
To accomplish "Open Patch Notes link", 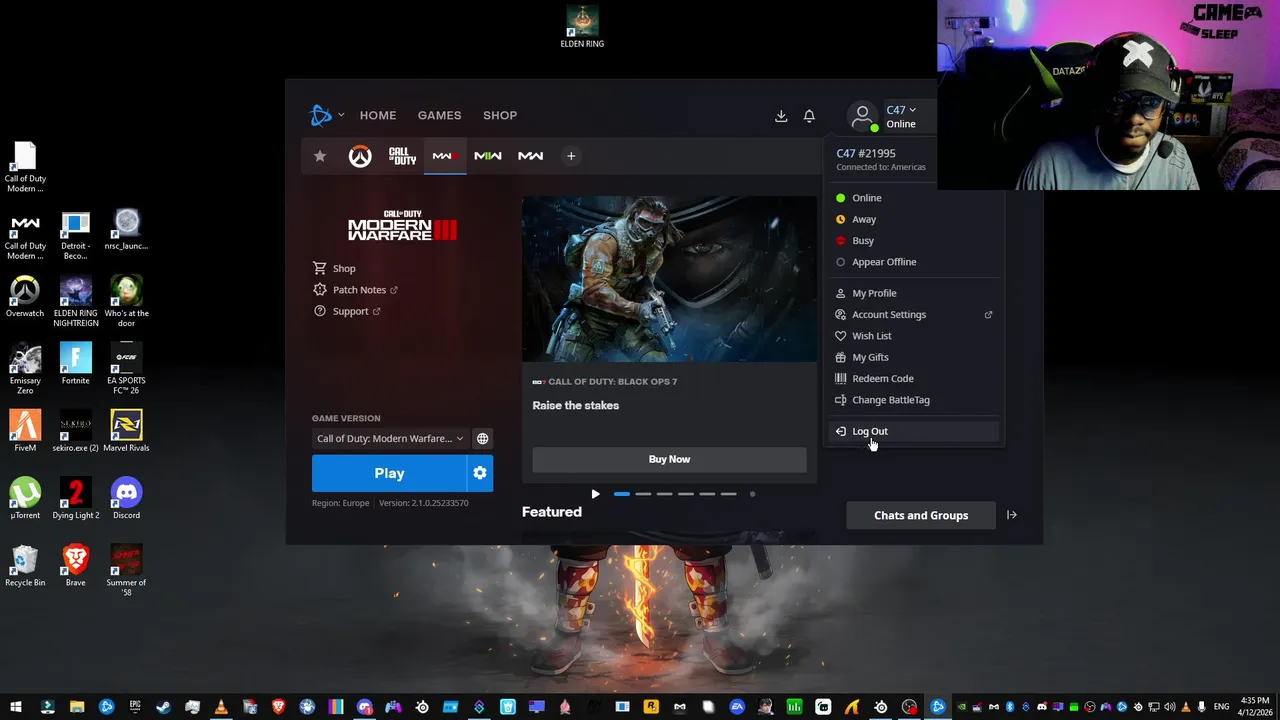I will [355, 290].
